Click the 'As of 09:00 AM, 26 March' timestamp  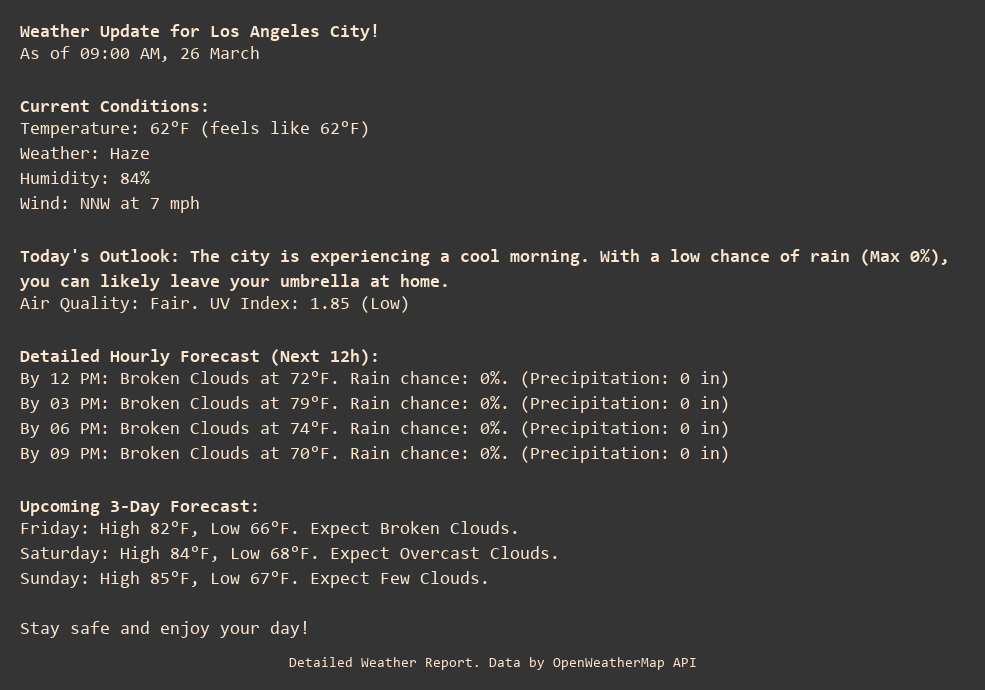[x=139, y=53]
